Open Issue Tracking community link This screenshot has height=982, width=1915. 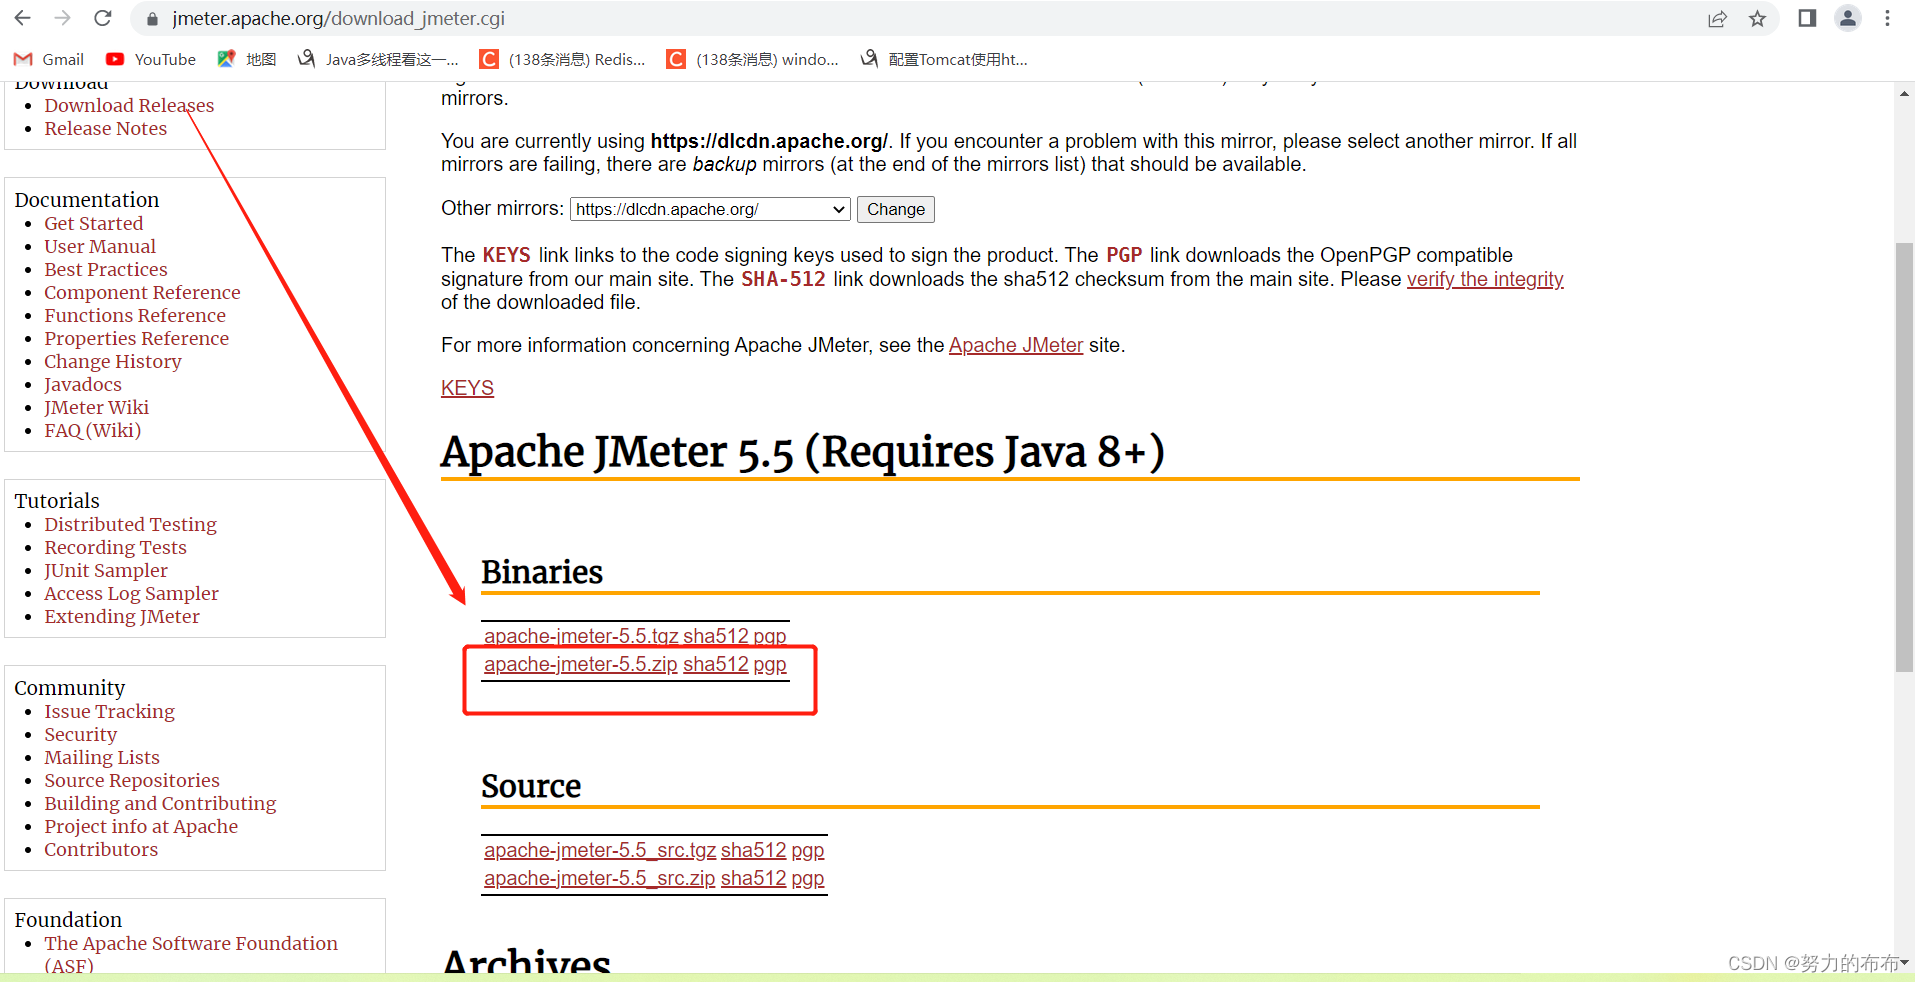click(x=110, y=711)
